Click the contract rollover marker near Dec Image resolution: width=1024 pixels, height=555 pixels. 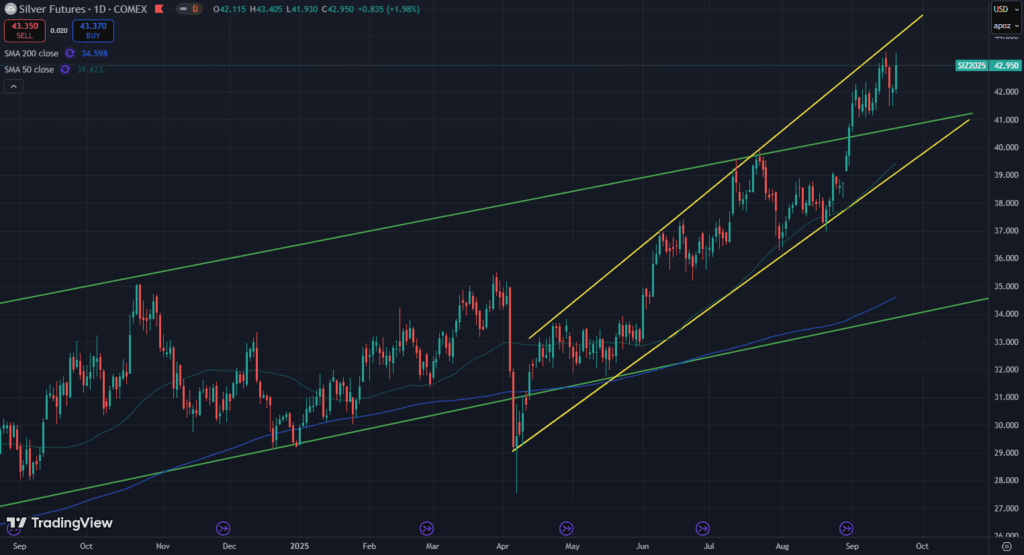pyautogui.click(x=223, y=528)
